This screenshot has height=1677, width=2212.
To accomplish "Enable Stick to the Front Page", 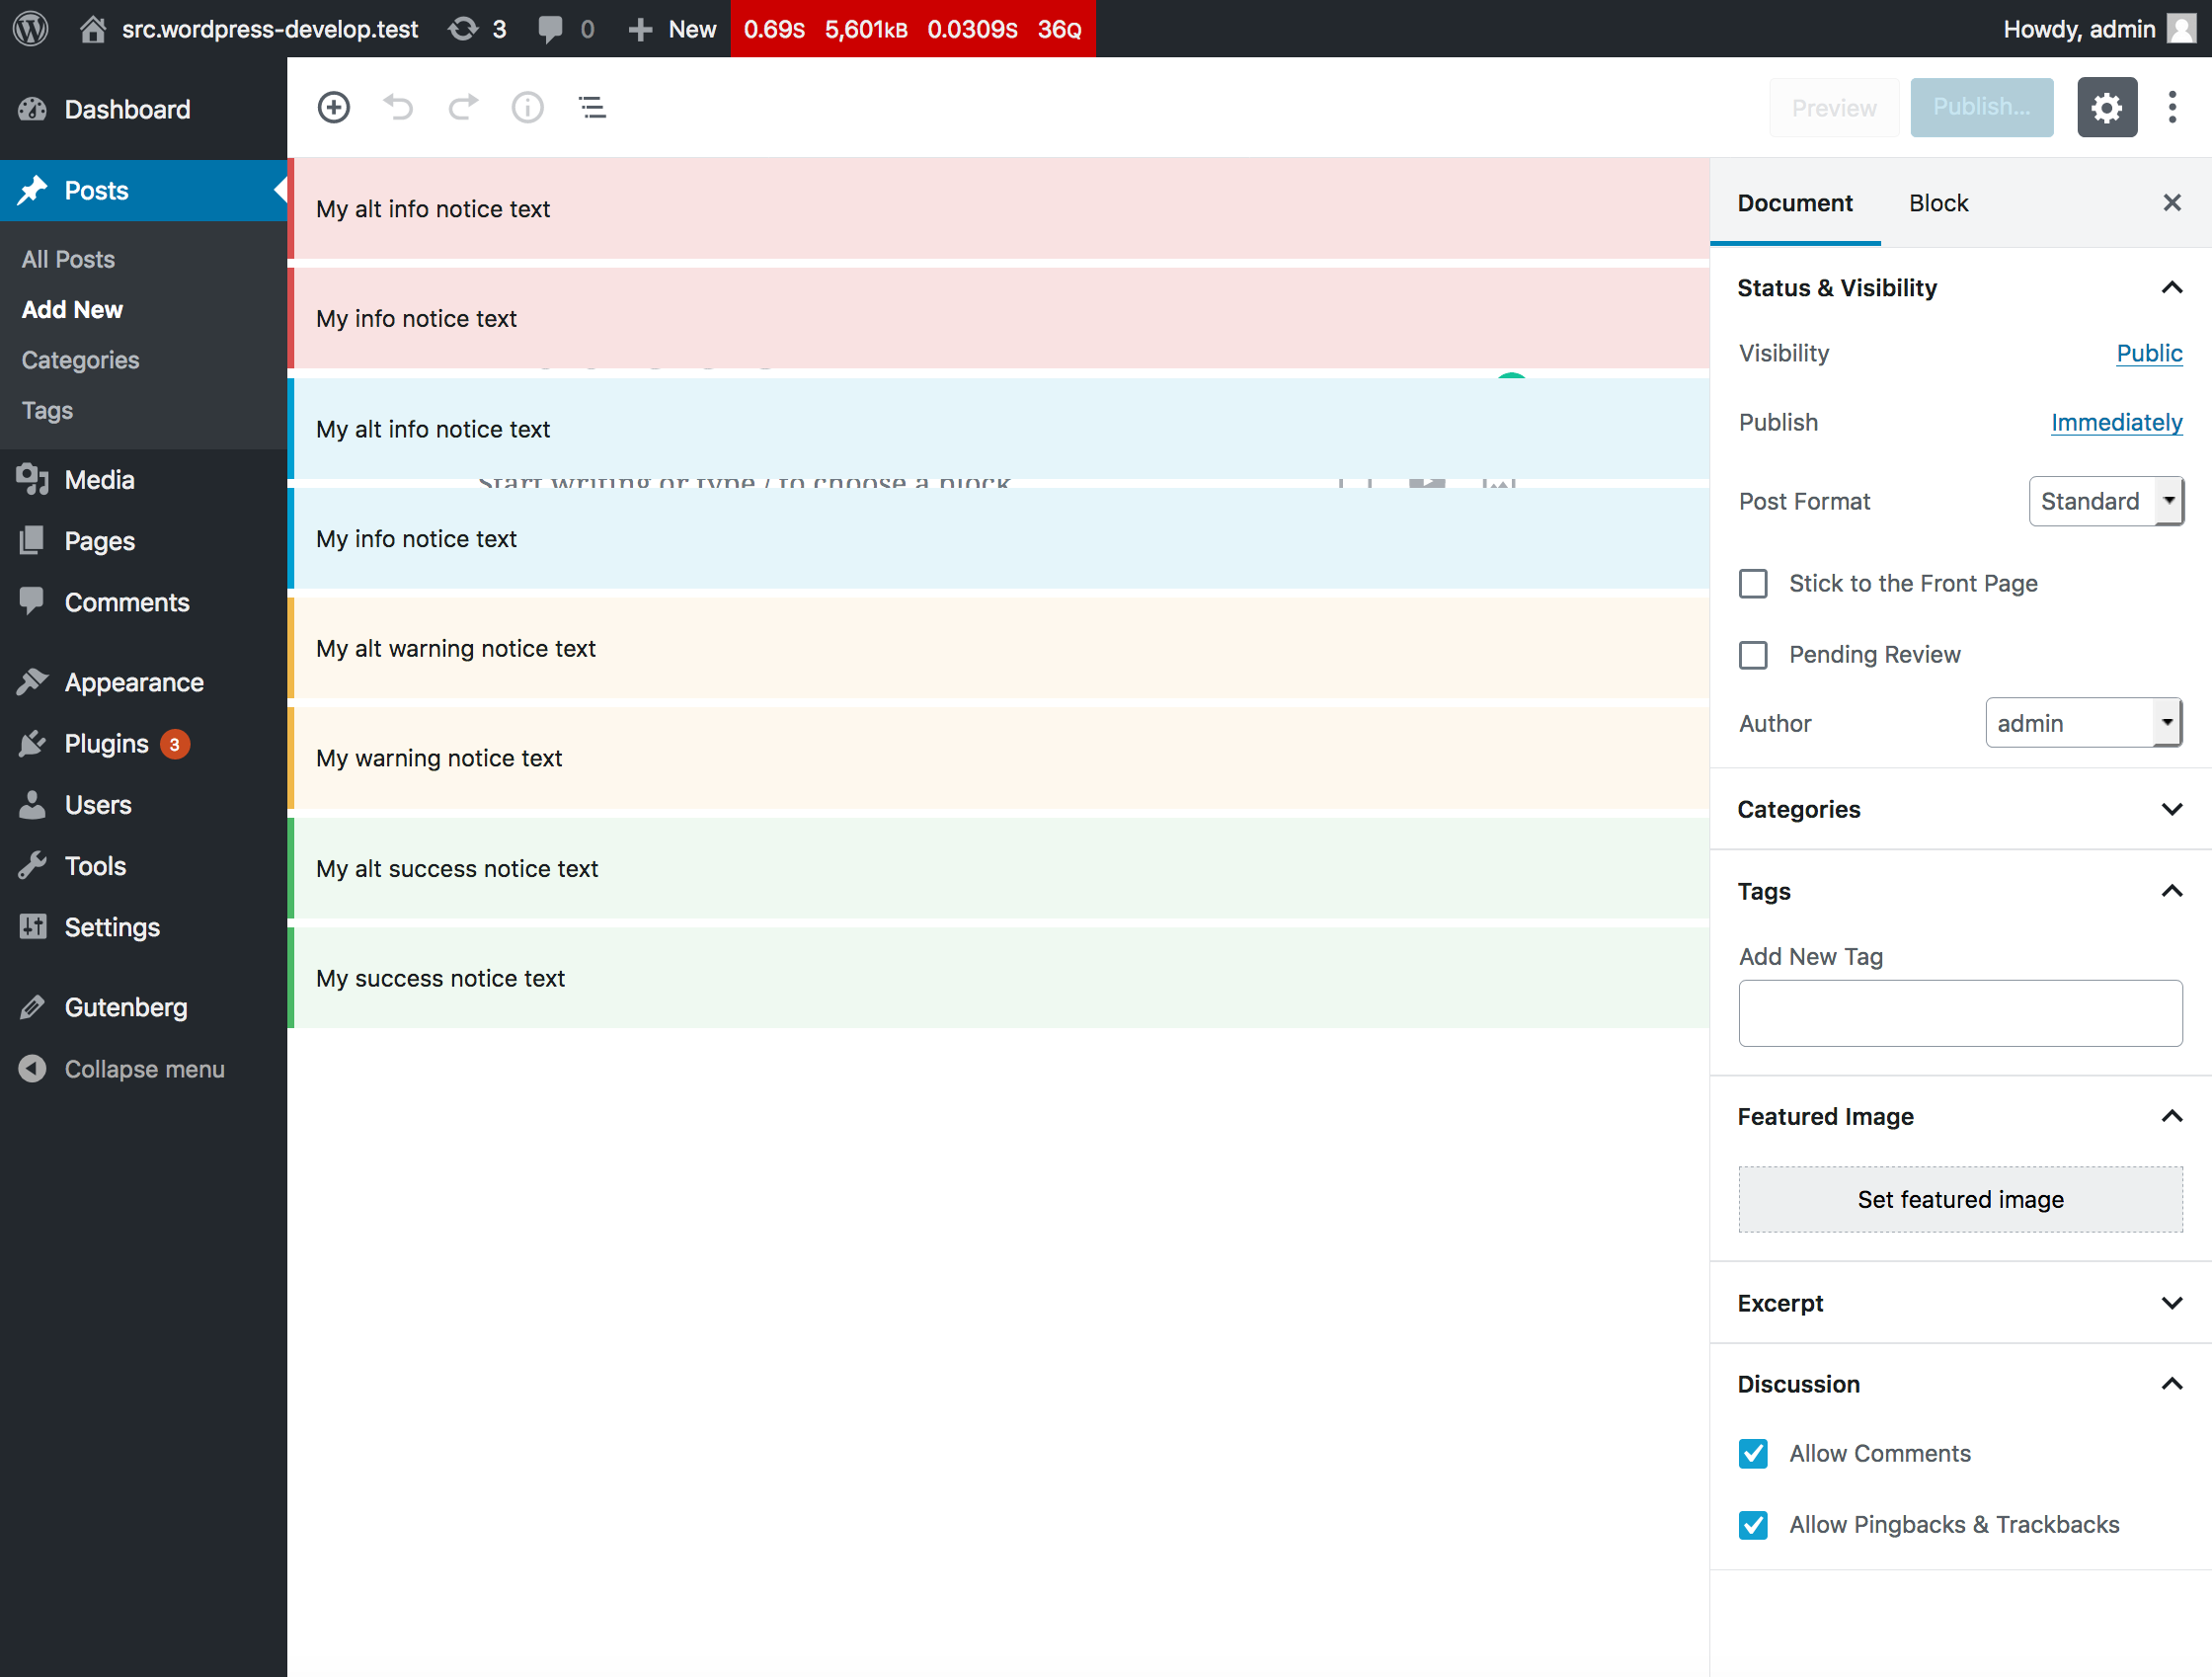I will tap(1753, 583).
